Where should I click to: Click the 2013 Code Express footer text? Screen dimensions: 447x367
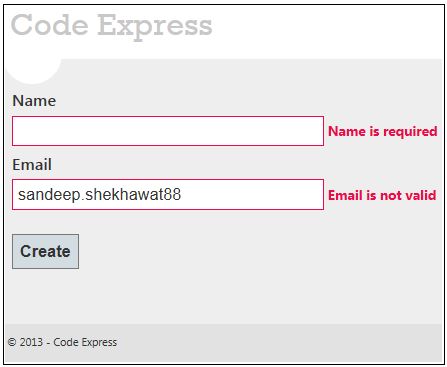pyautogui.click(x=62, y=342)
